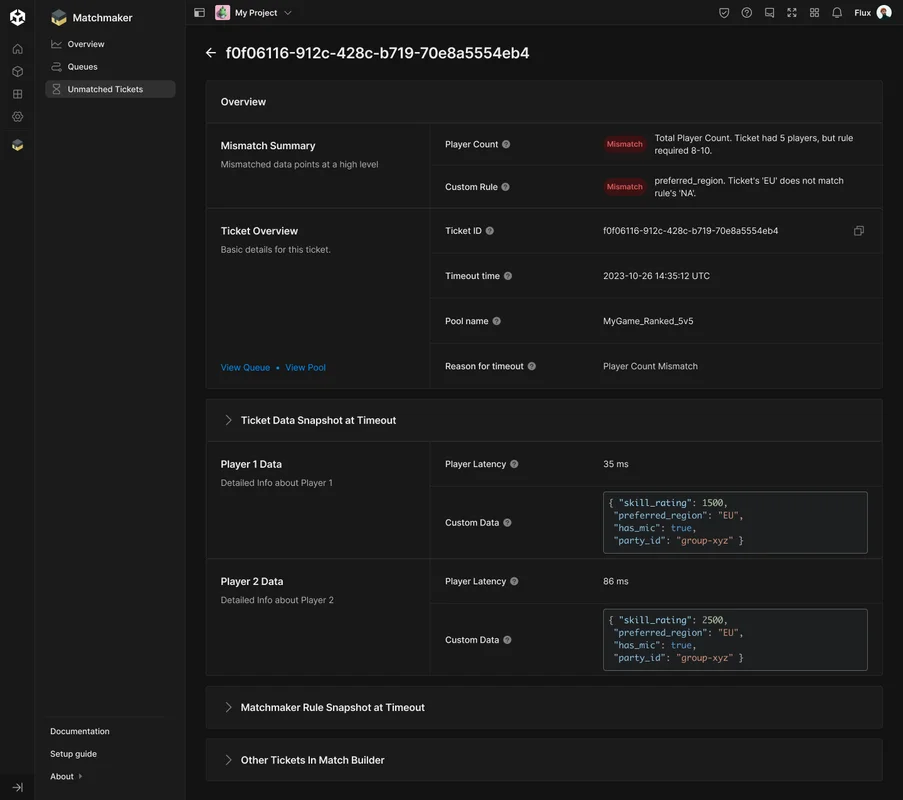Click the fullscreen expand icon in top bar
Viewport: 903px width, 800px height.
[x=792, y=13]
